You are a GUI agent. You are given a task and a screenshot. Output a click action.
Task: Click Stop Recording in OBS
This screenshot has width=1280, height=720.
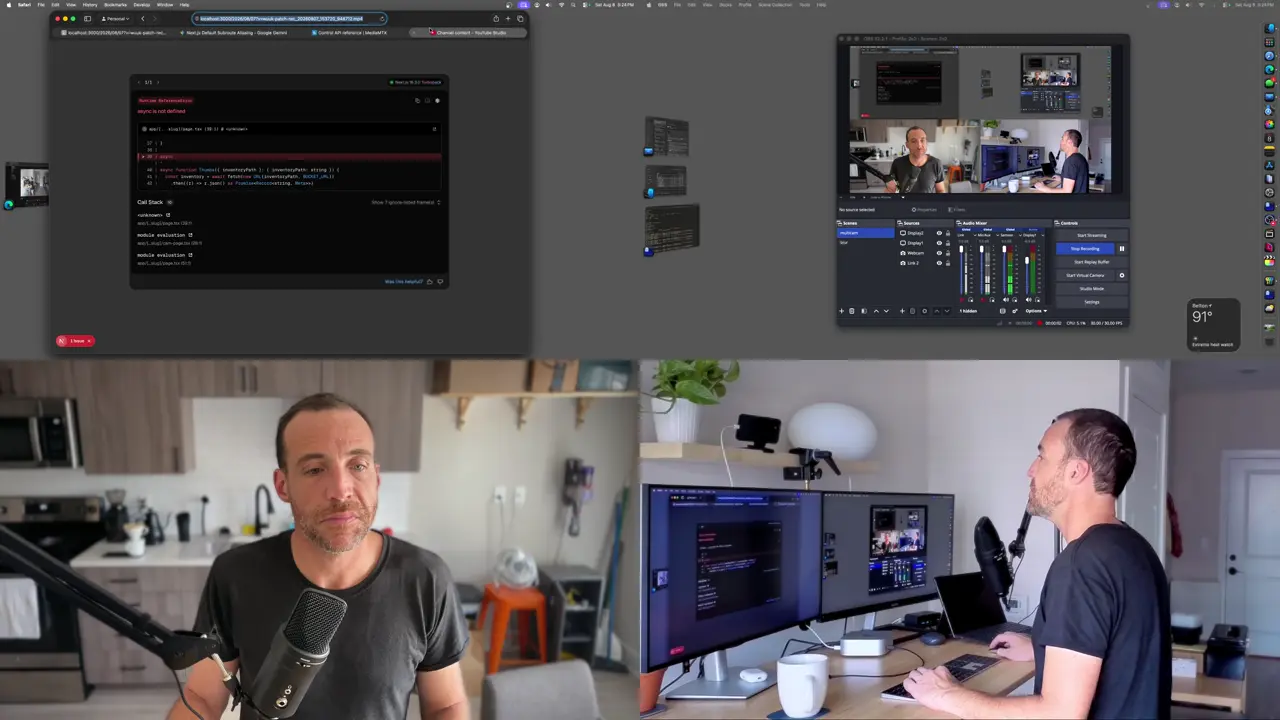1085,249
